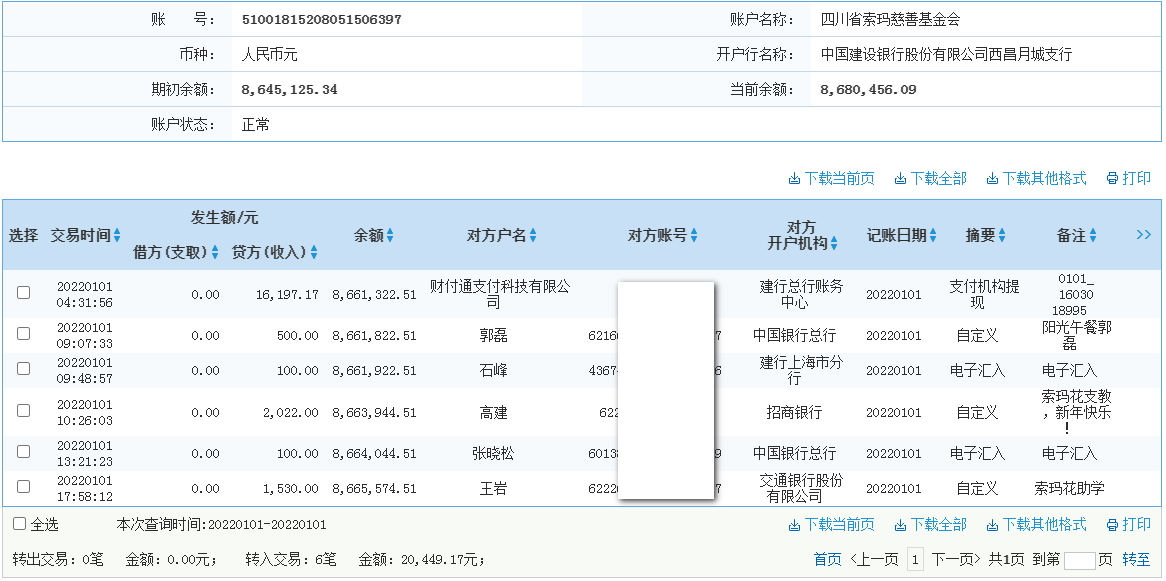Click remark 阳光午餐郭磊

pos(1077,336)
